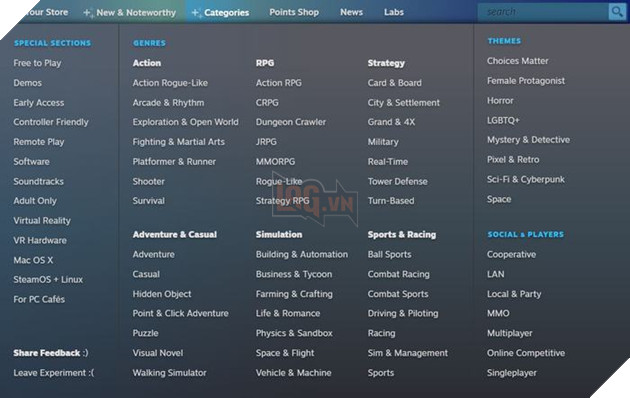
Task: Browse Online Competitive games
Action: click(x=526, y=353)
